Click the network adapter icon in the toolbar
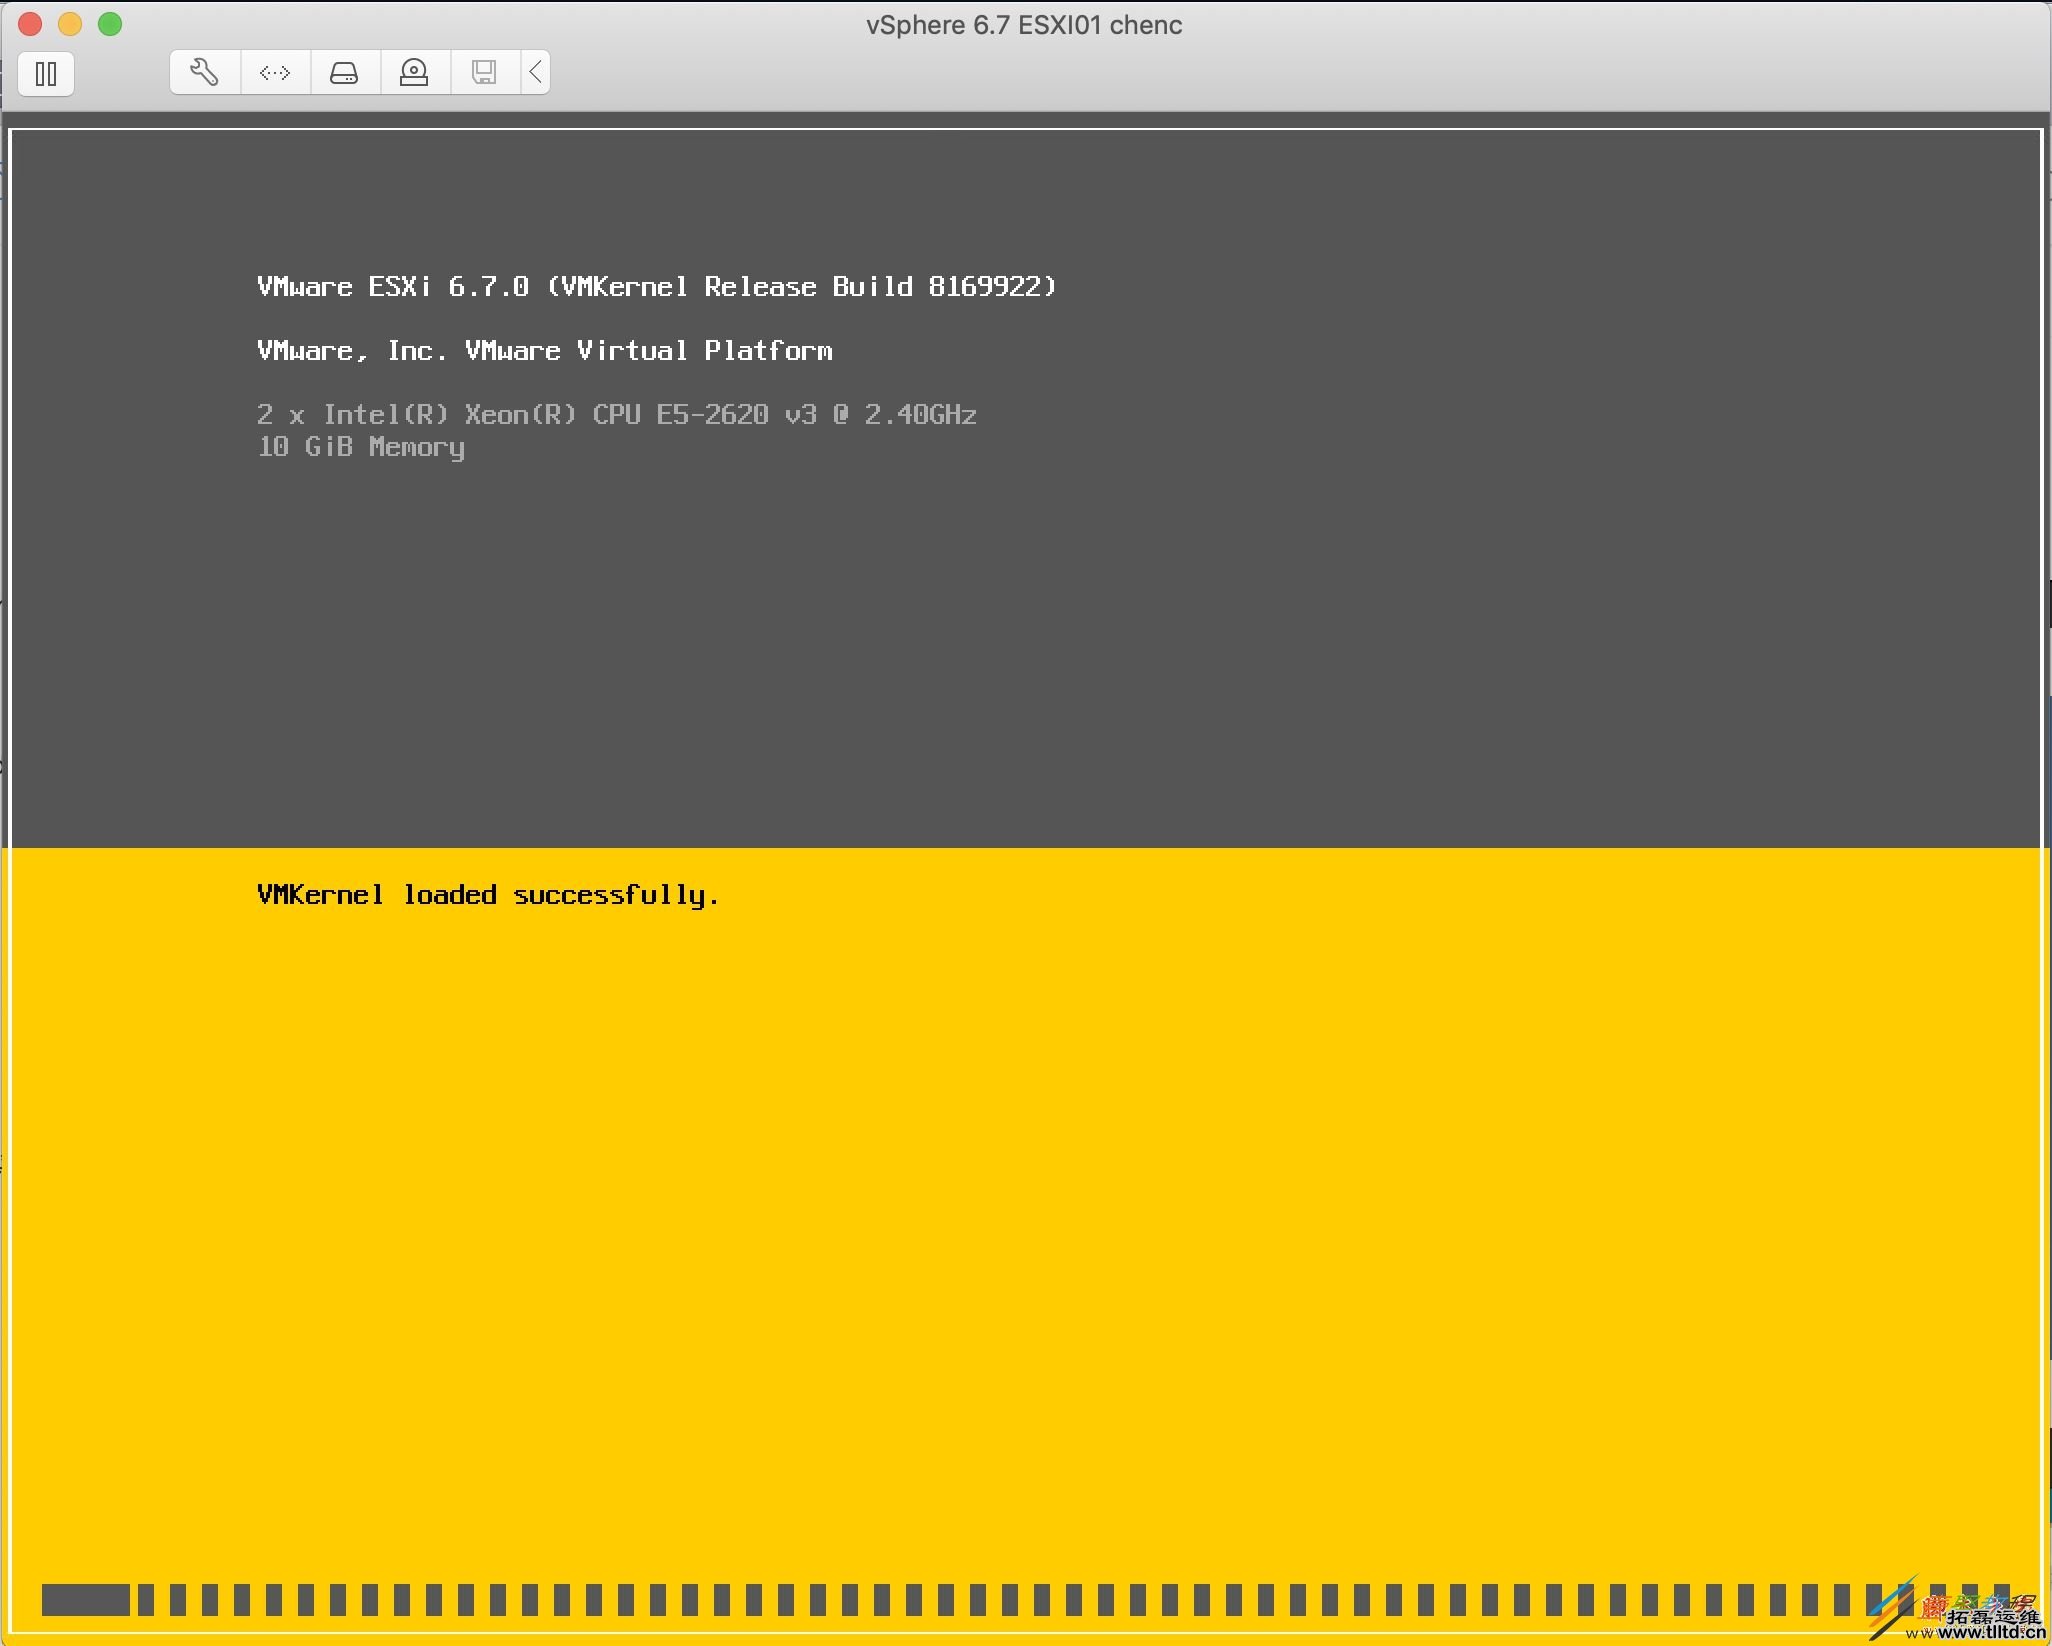Image resolution: width=2052 pixels, height=1646 pixels. (x=275, y=71)
